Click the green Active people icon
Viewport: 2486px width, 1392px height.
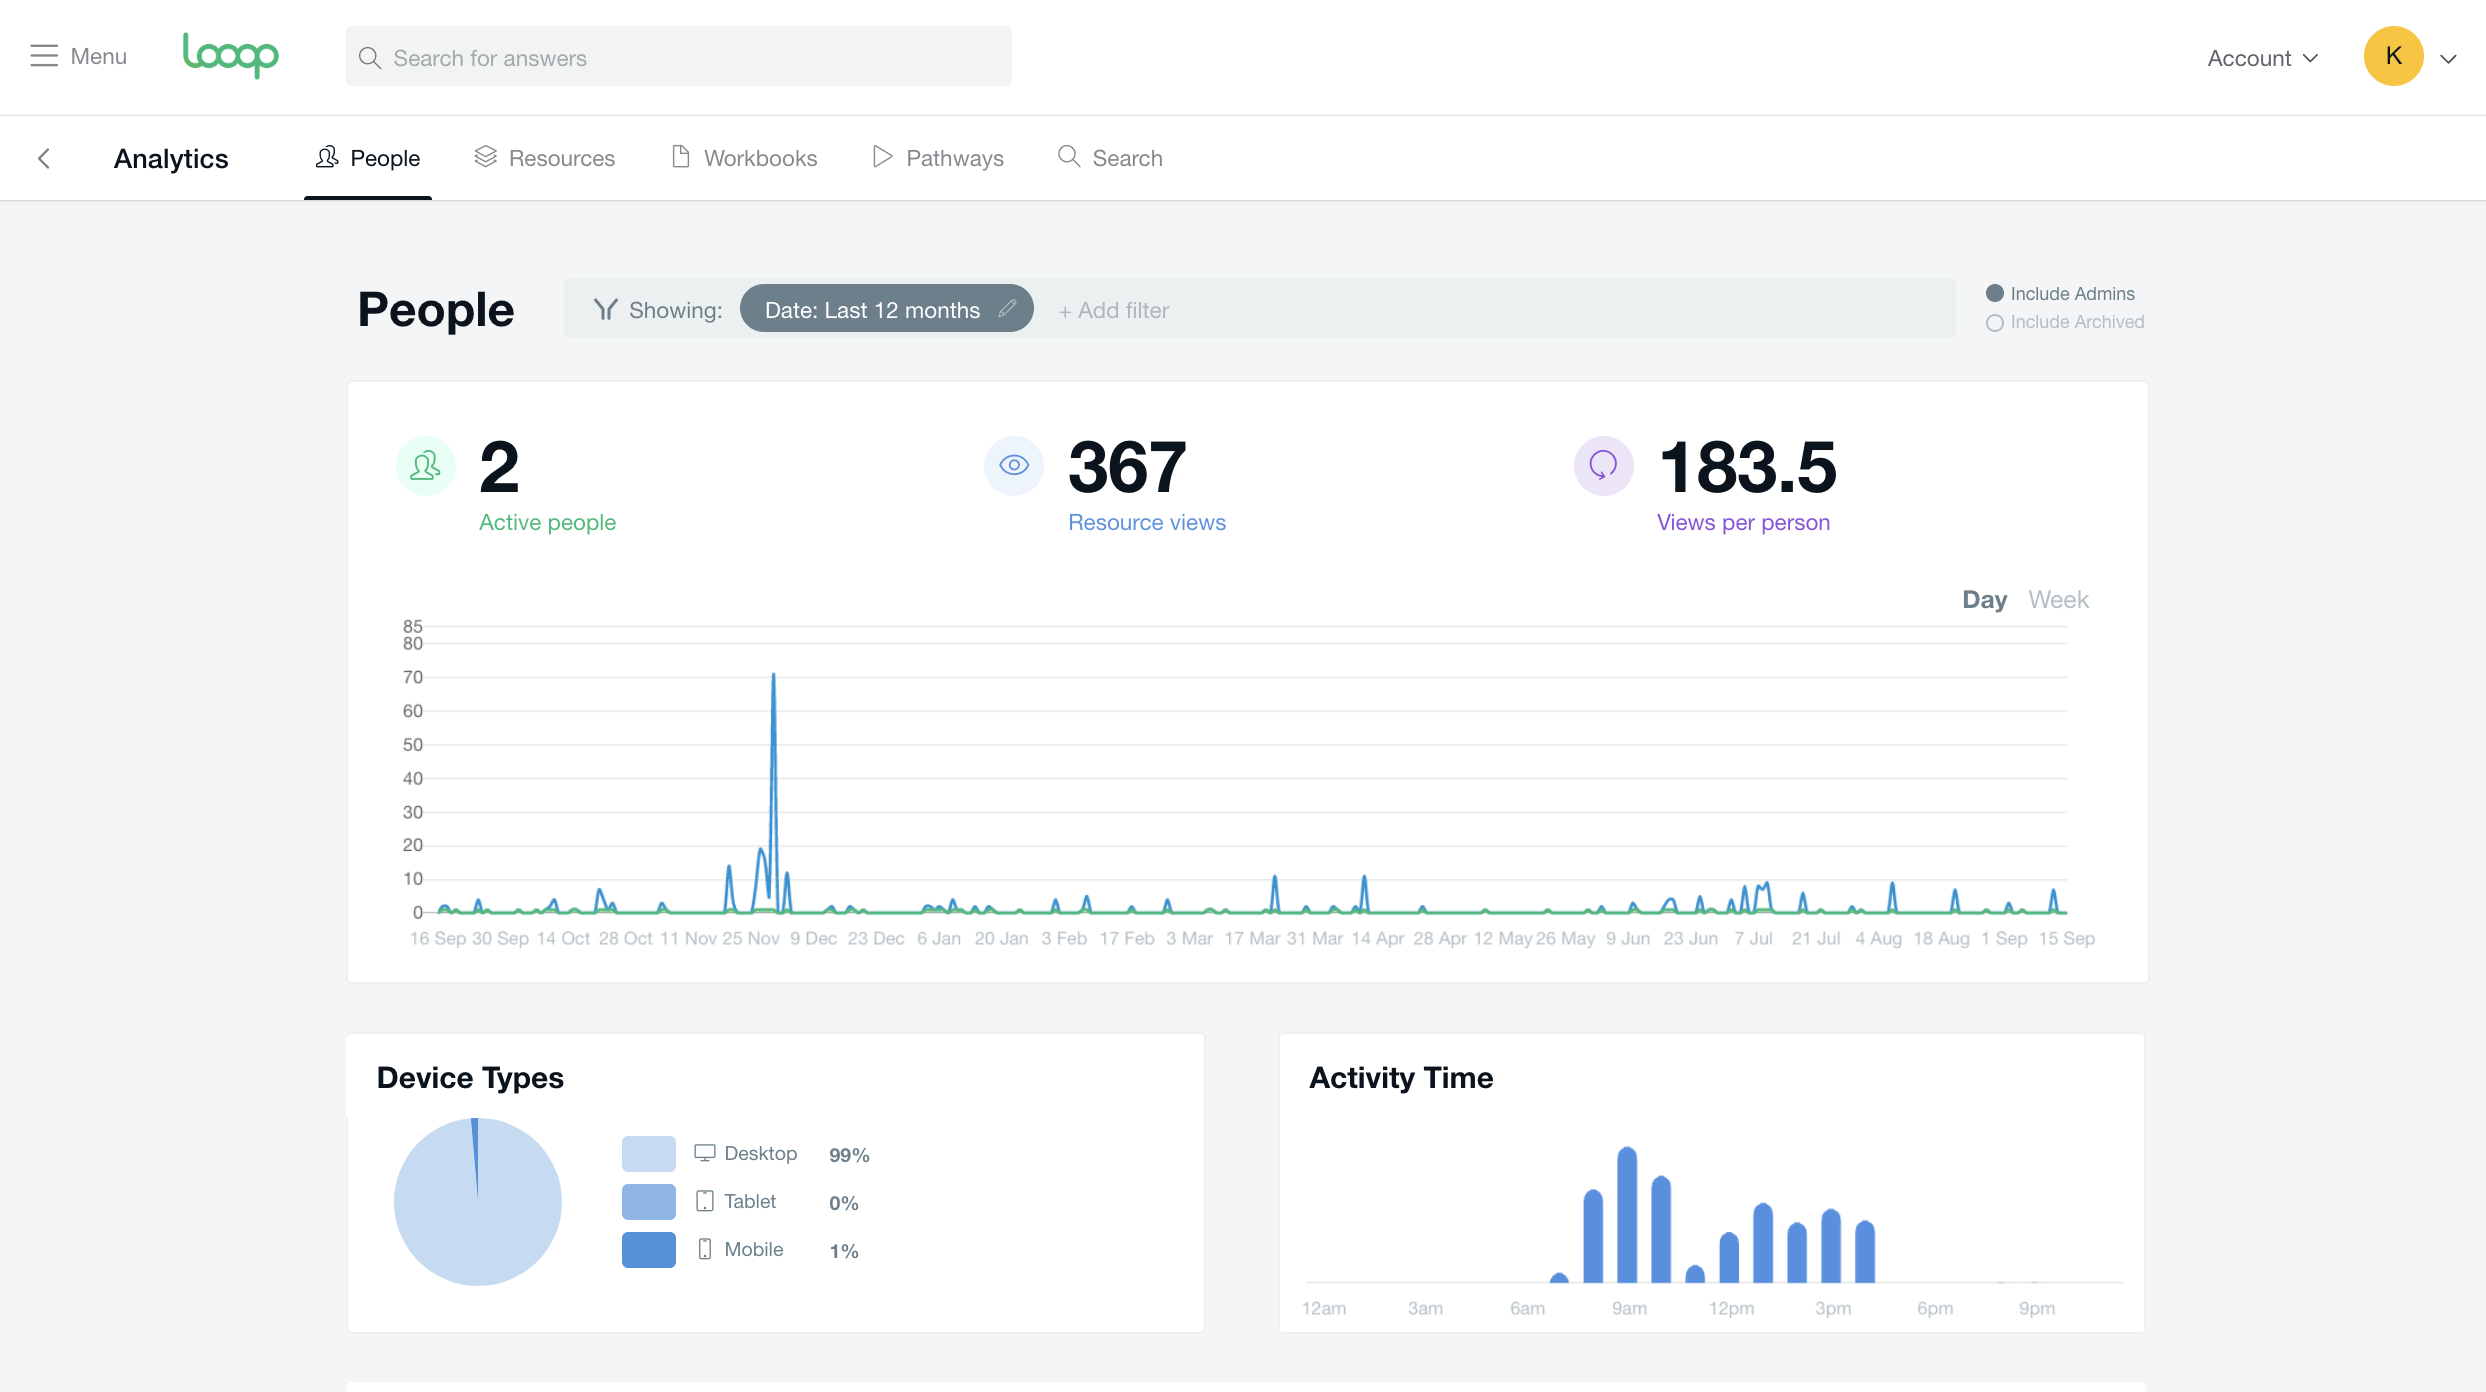click(x=426, y=466)
